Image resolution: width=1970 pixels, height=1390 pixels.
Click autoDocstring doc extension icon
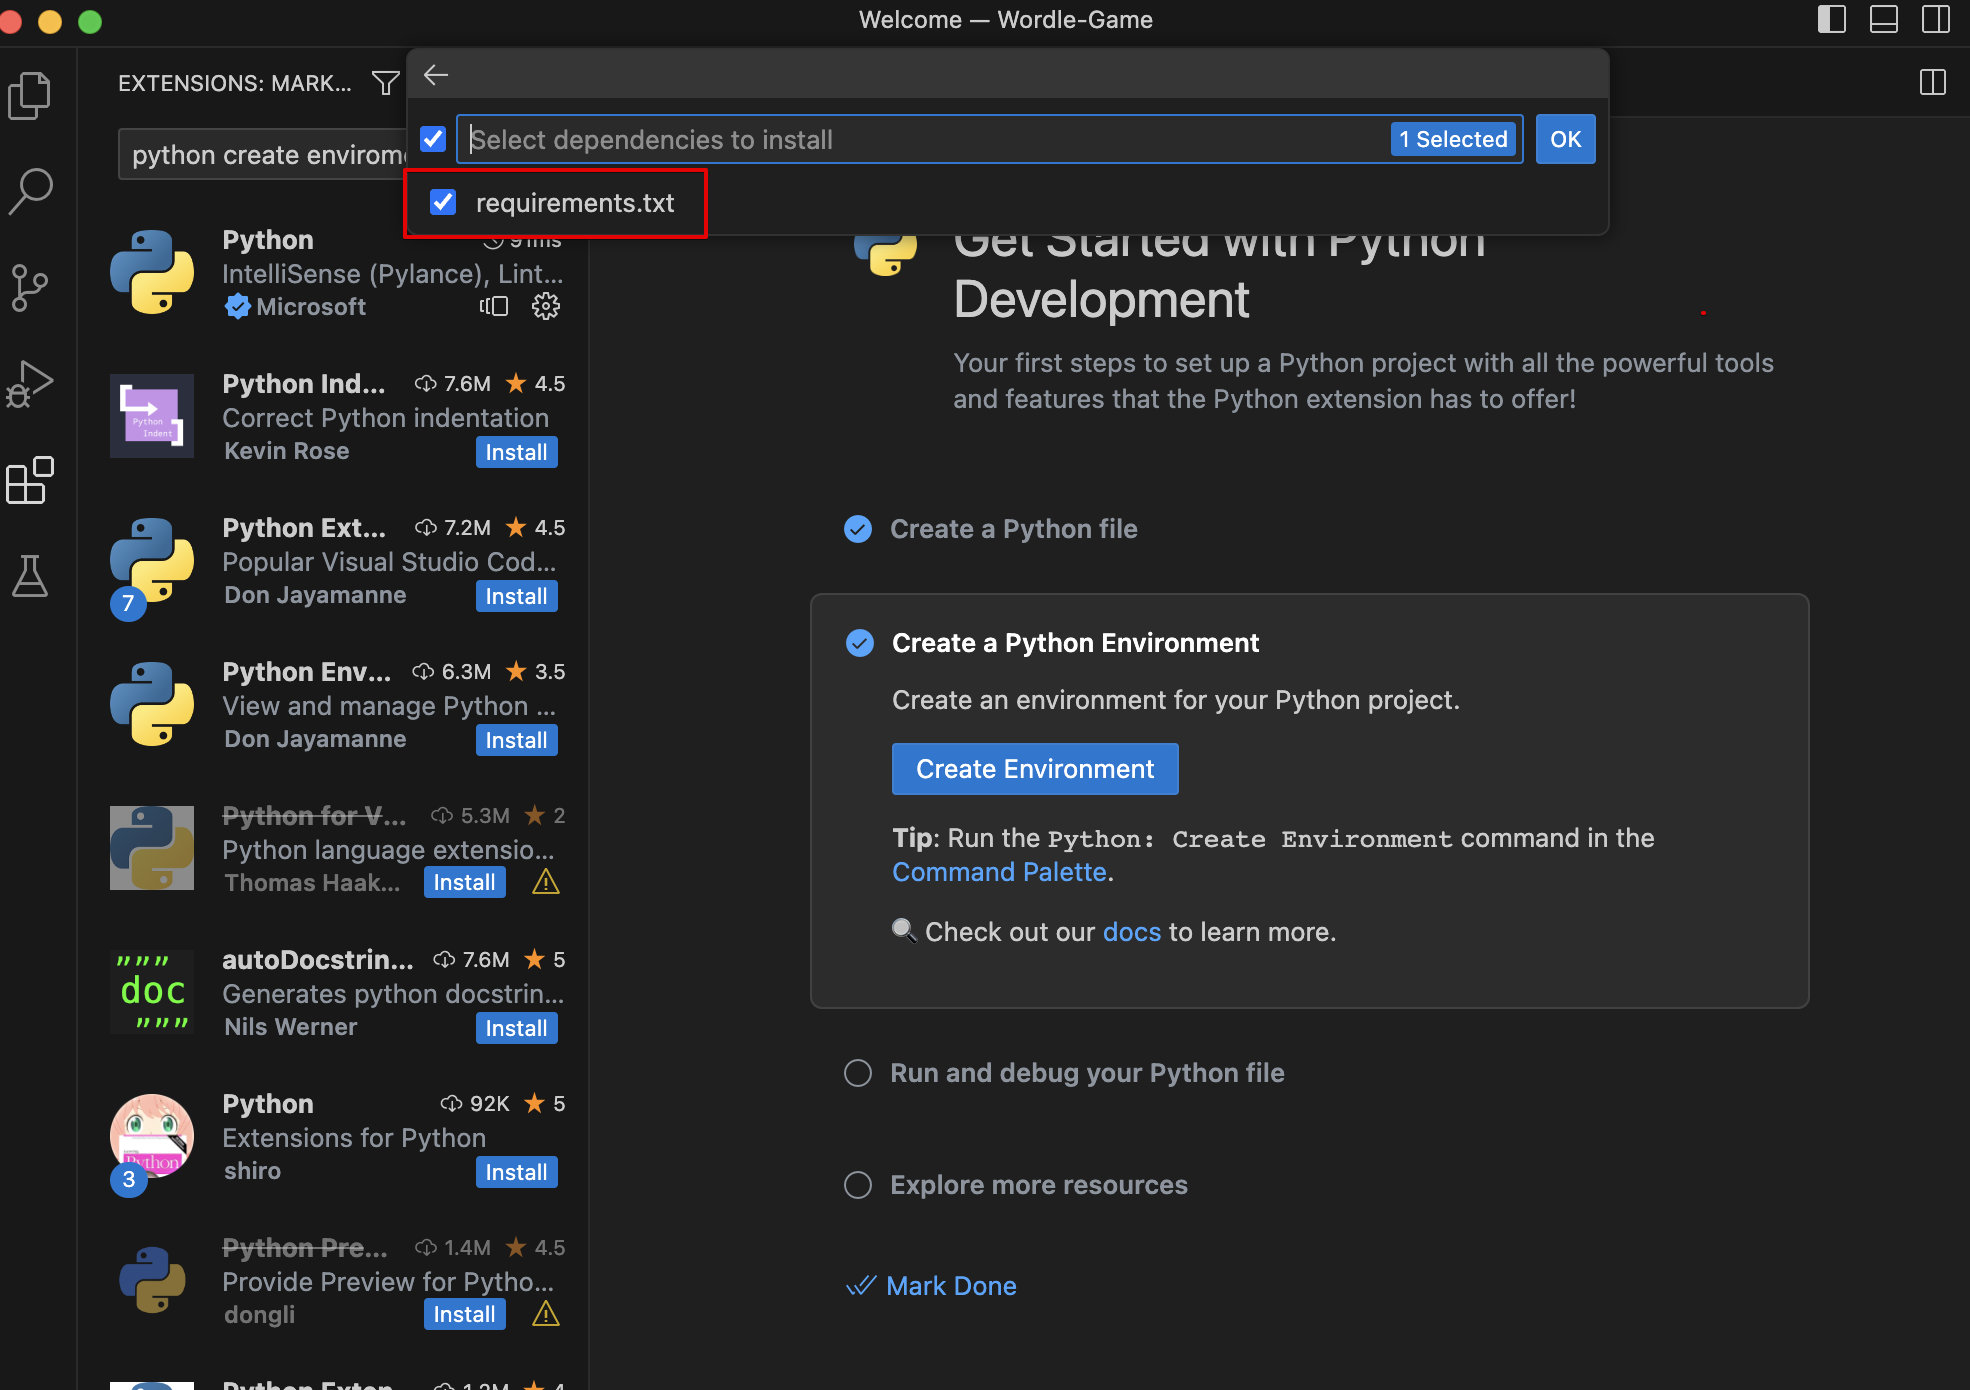pyautogui.click(x=152, y=992)
